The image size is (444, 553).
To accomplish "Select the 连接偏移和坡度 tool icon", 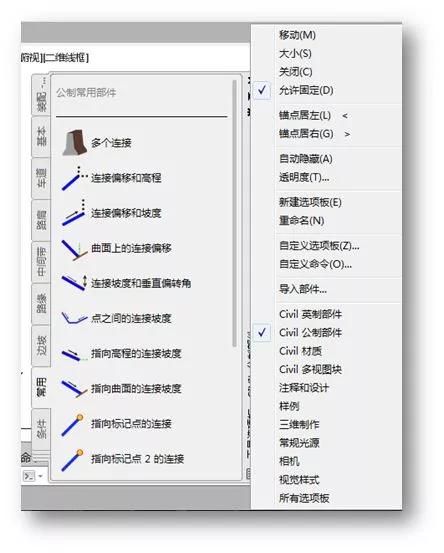I will [x=74, y=213].
